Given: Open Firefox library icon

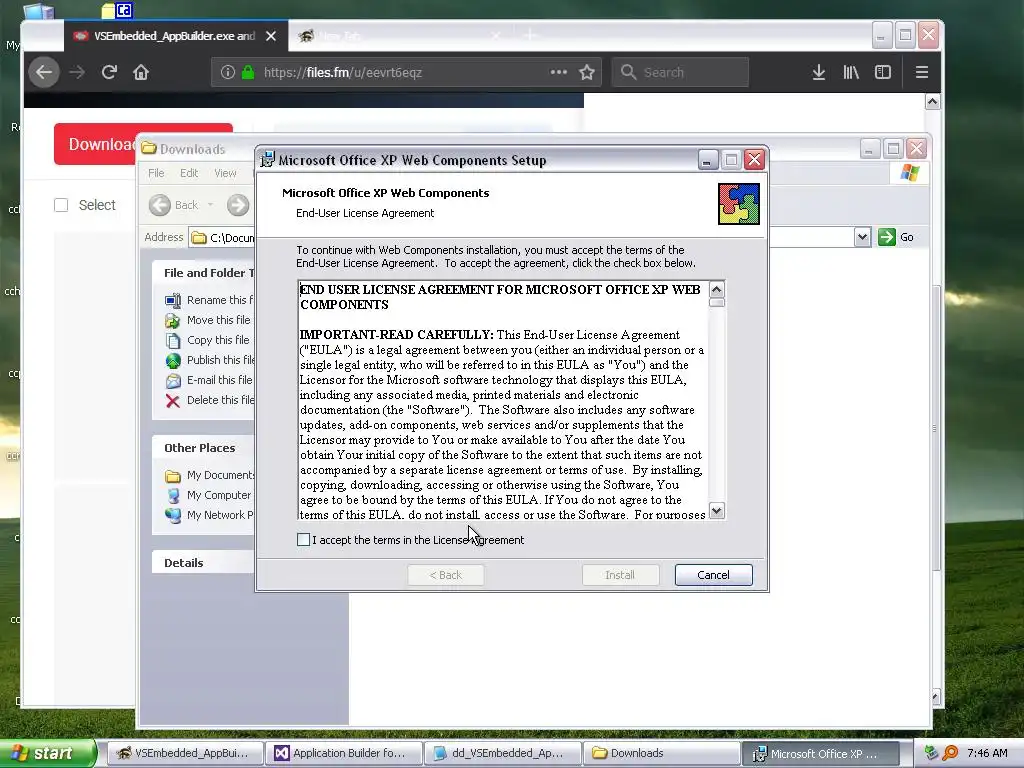Looking at the screenshot, I should coord(850,72).
